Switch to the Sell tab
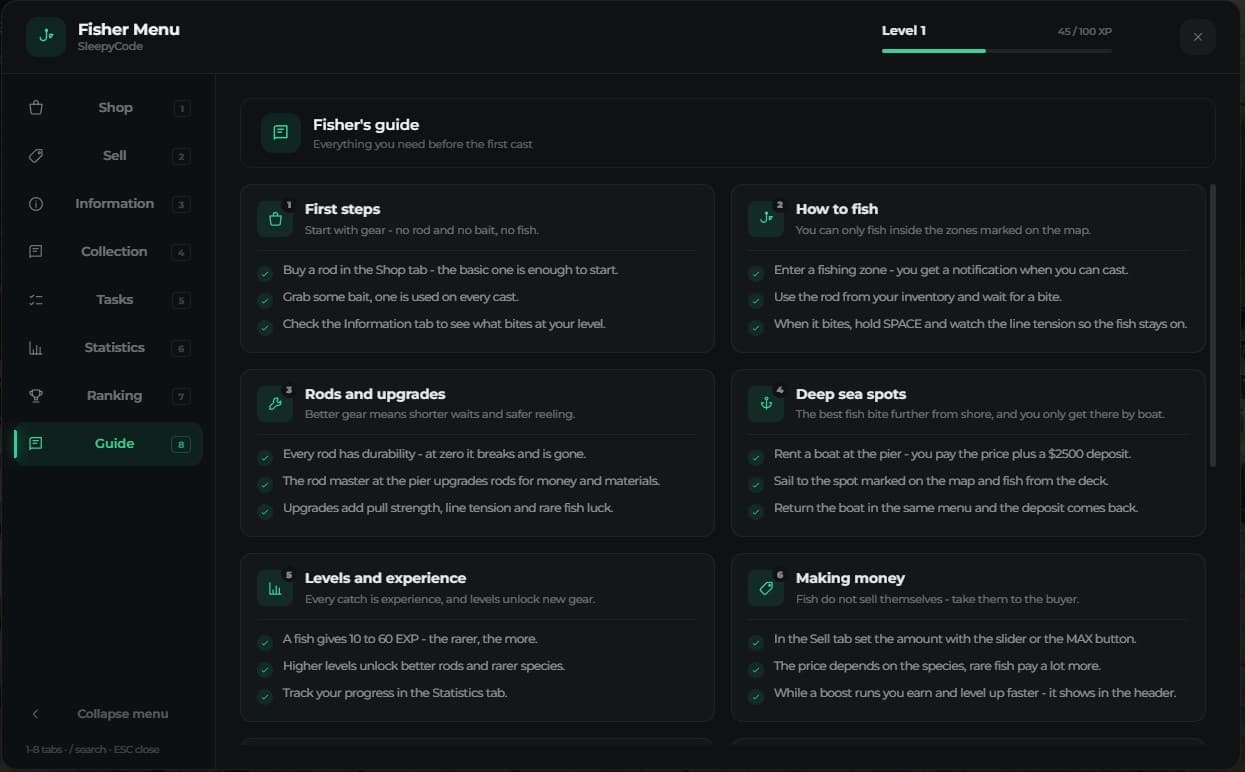This screenshot has width=1245, height=772. [108, 156]
